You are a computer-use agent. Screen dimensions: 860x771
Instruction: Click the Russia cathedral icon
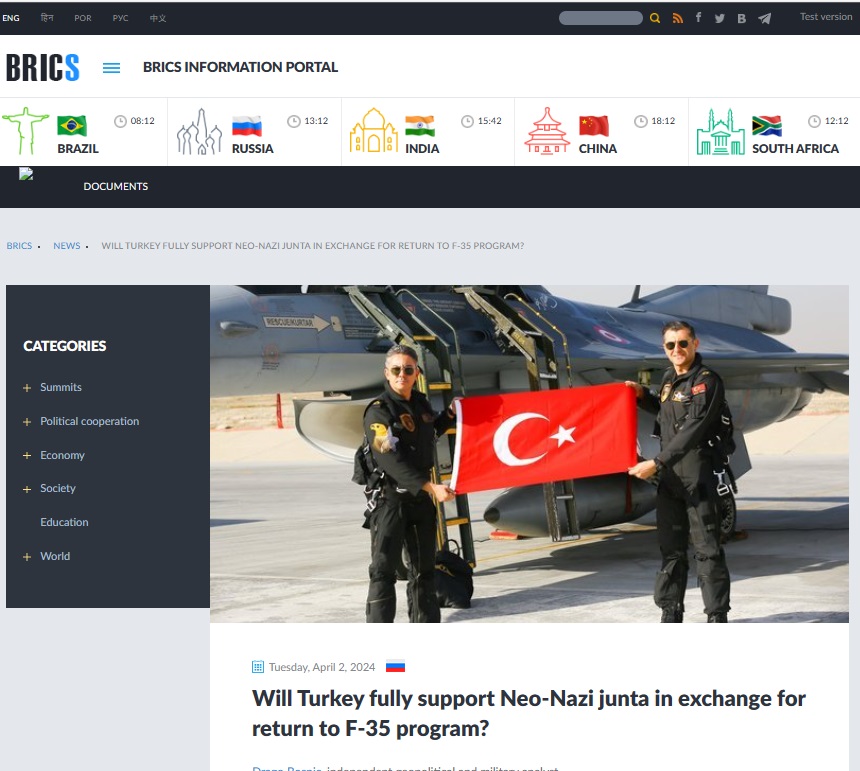[199, 132]
